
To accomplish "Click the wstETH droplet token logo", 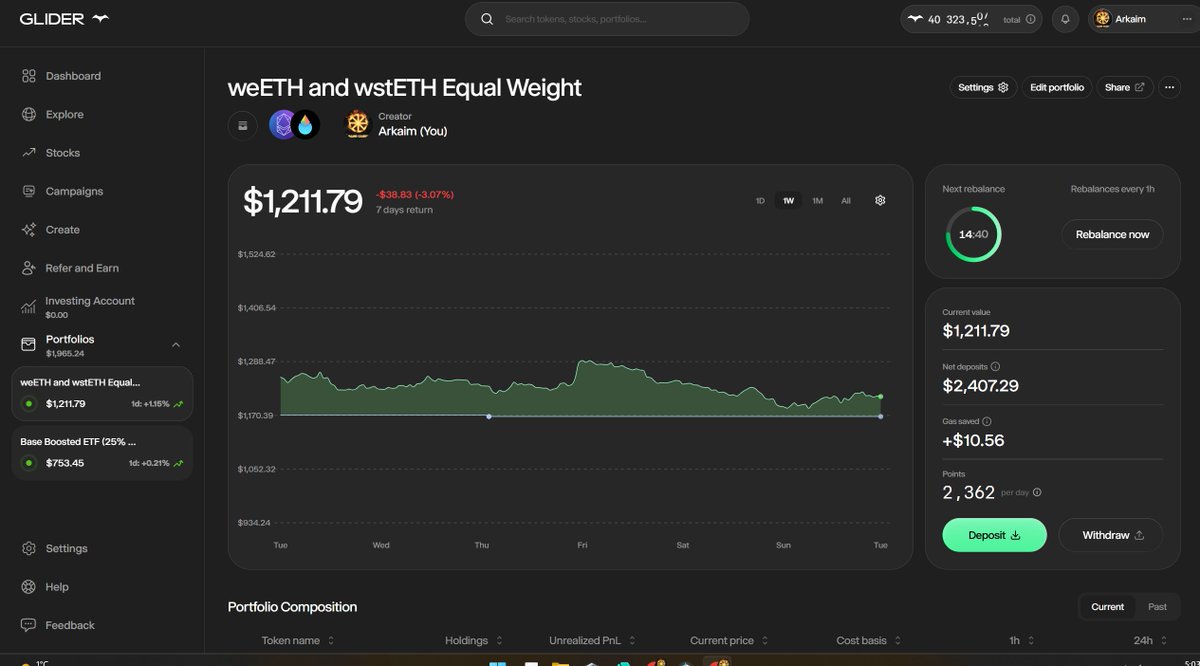I will (x=306, y=125).
